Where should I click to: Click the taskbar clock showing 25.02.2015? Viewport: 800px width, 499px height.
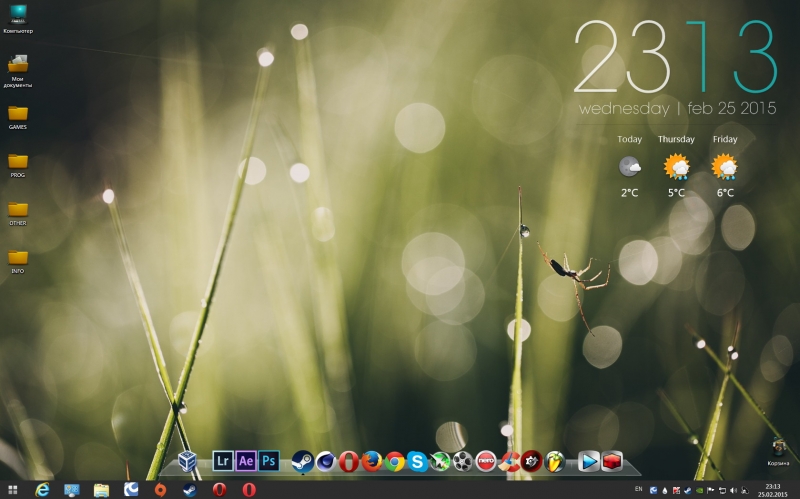click(772, 490)
